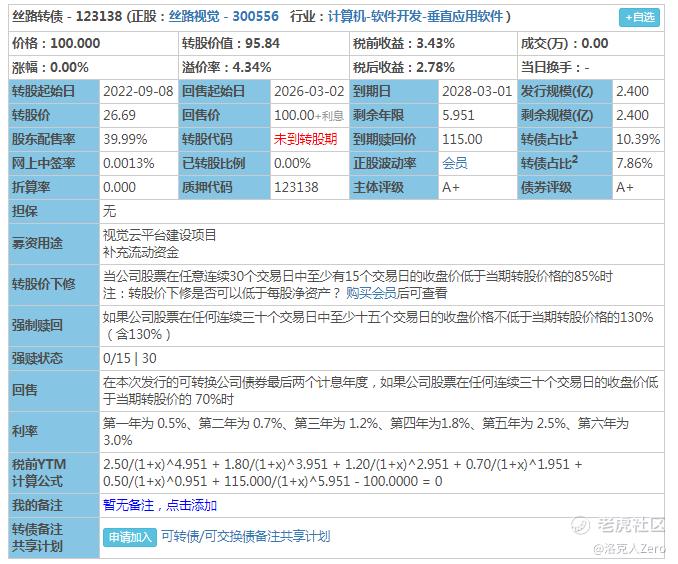The image size is (678, 564).
Task: Select the 转股价 value 26.69
Action: [x=119, y=115]
